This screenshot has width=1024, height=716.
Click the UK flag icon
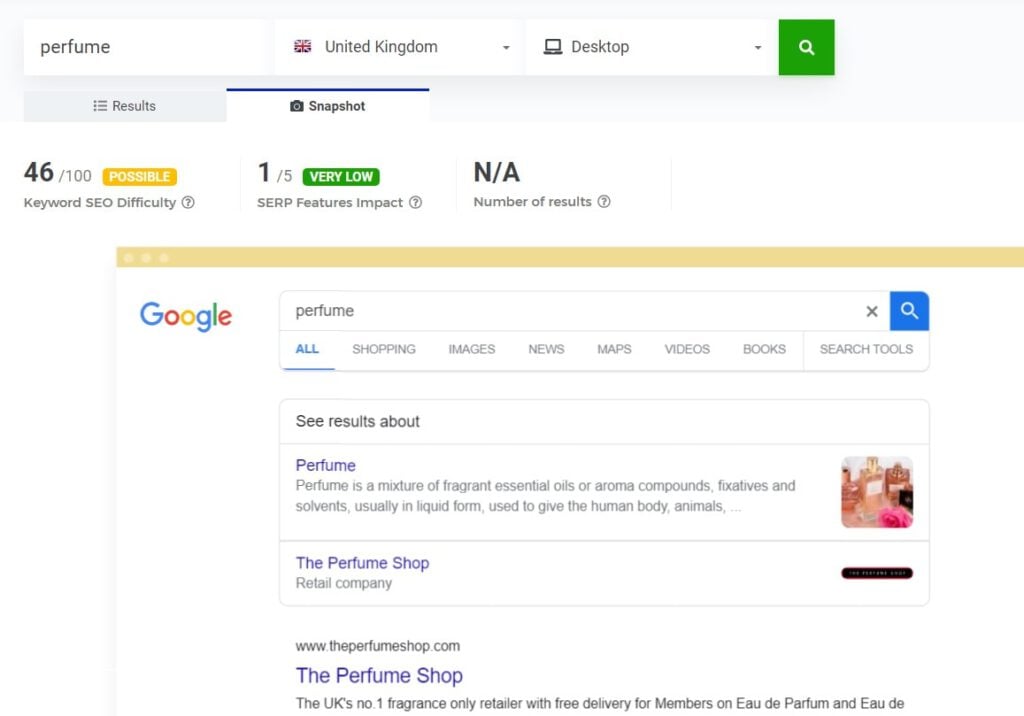(301, 46)
